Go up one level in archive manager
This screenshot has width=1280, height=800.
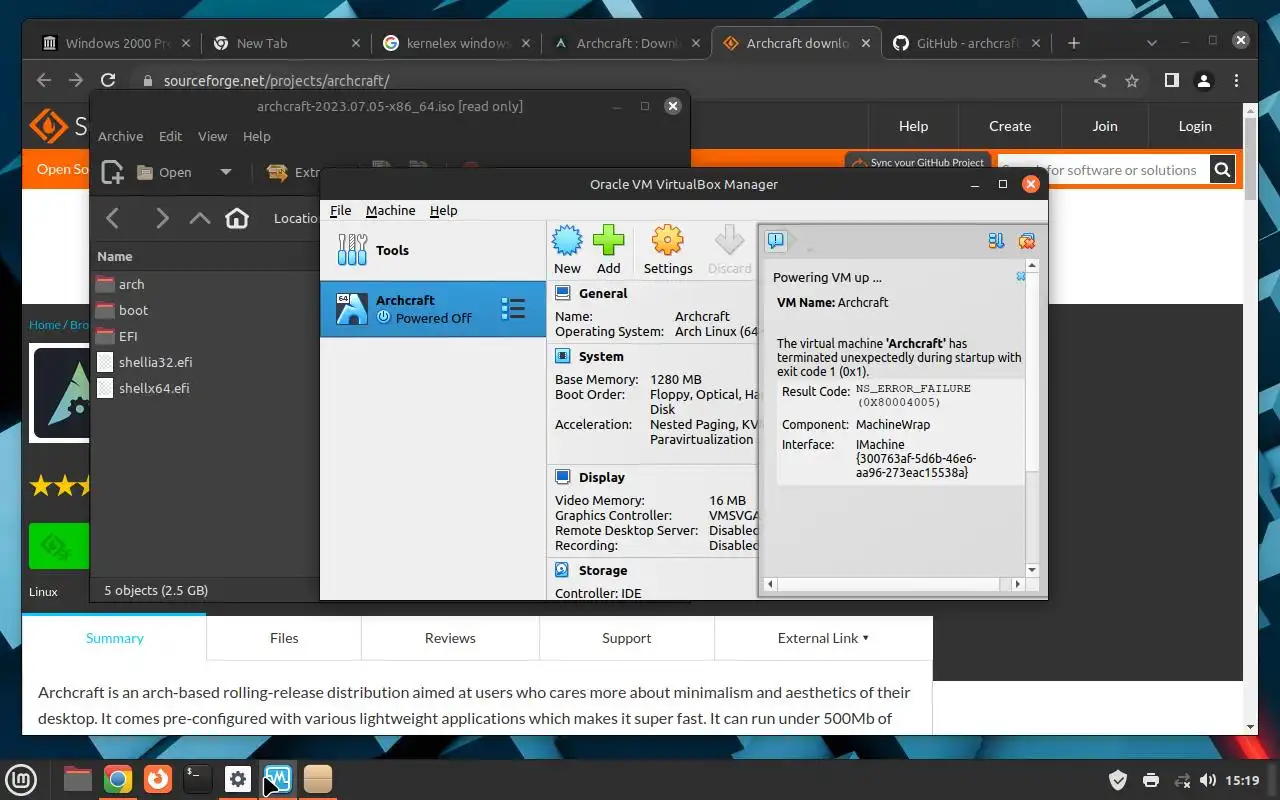(x=200, y=218)
